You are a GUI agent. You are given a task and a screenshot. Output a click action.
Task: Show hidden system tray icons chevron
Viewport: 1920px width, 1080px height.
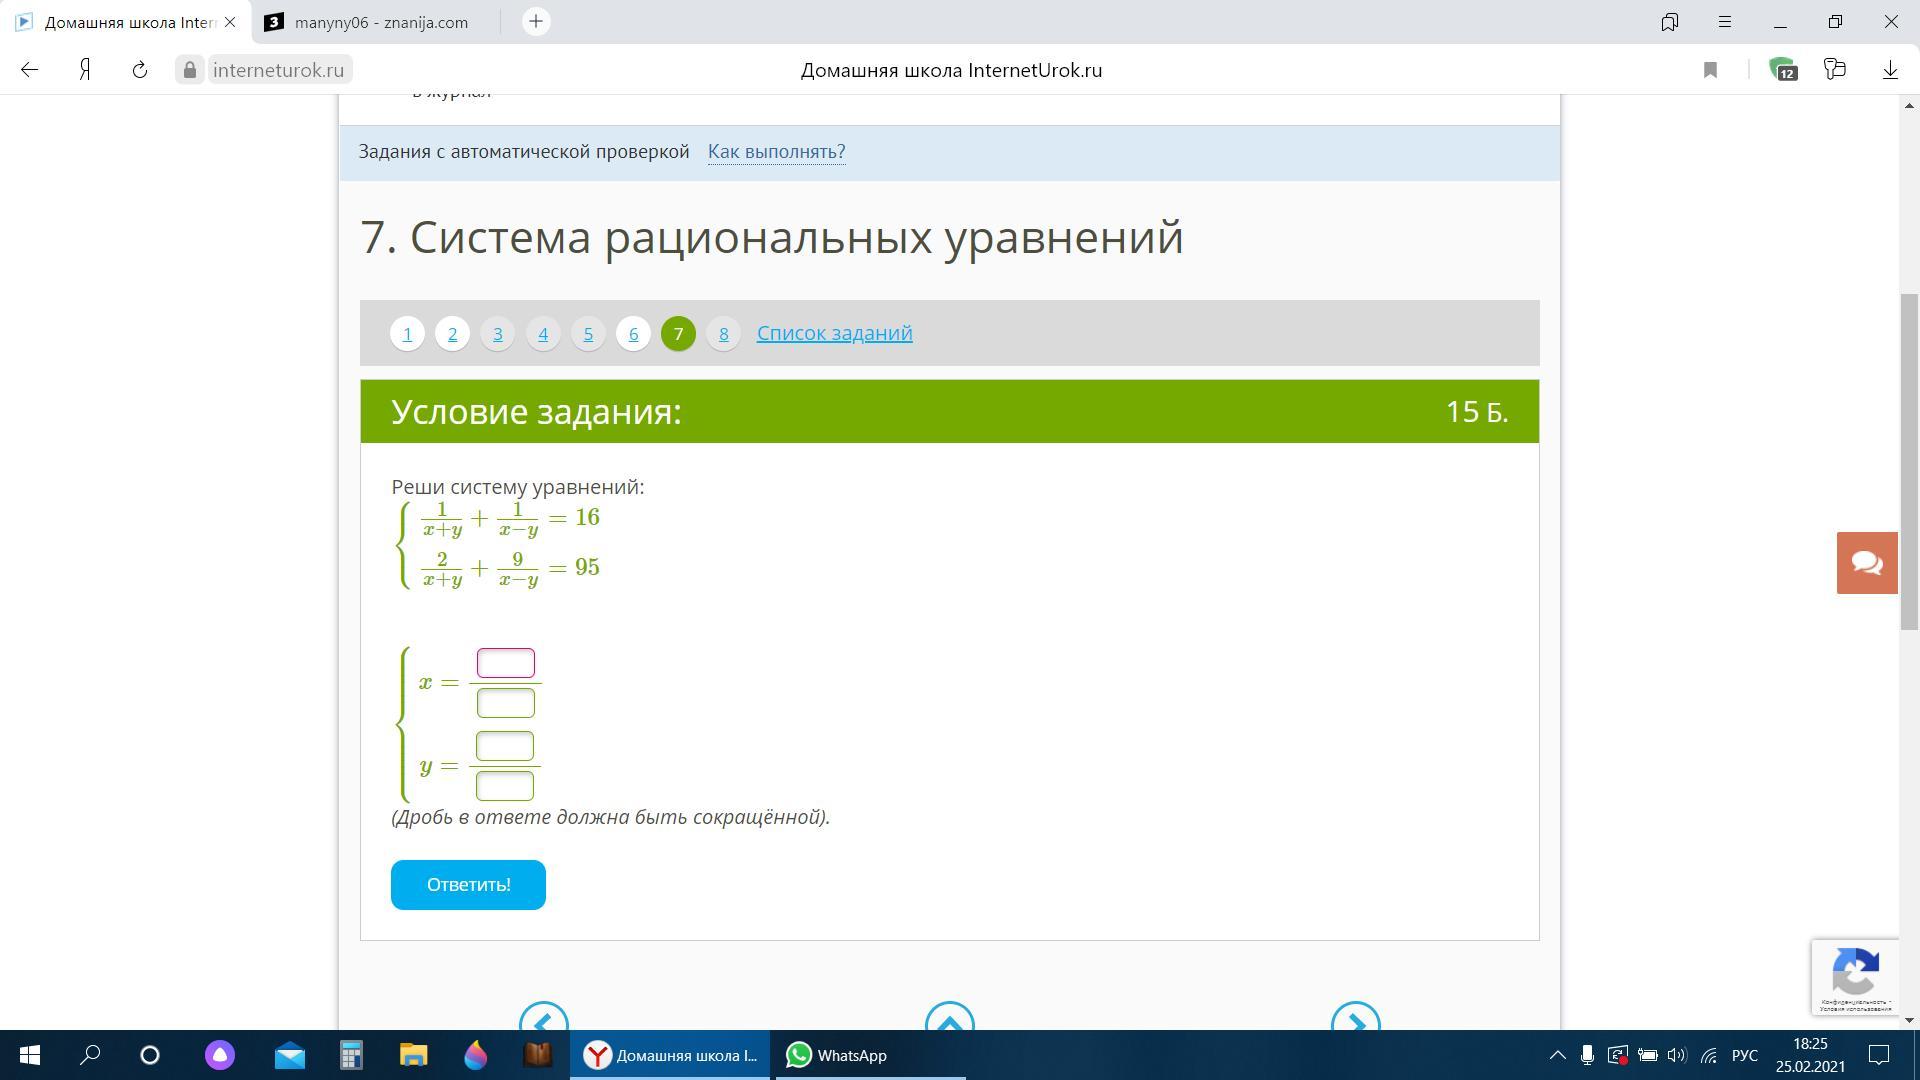(x=1557, y=1055)
